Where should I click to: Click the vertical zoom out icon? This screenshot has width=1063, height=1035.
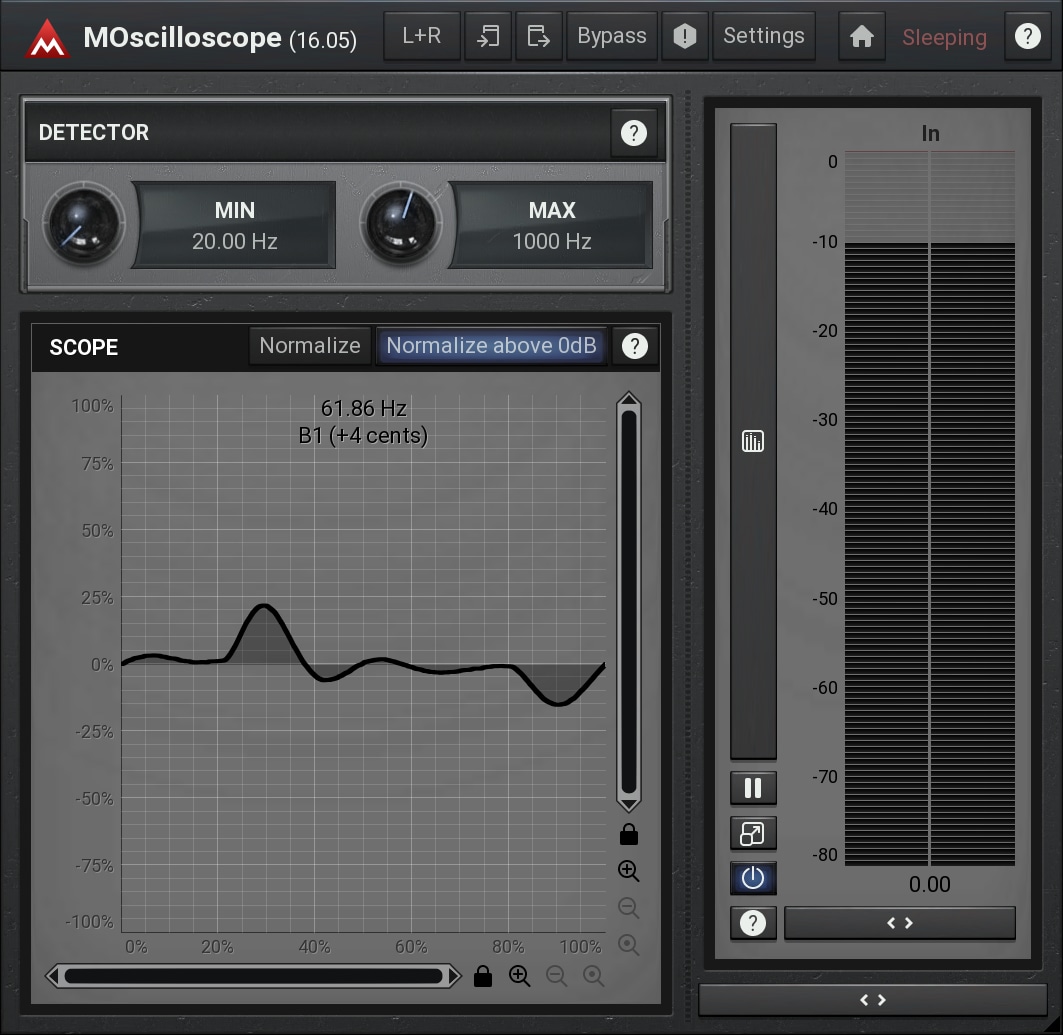(628, 908)
